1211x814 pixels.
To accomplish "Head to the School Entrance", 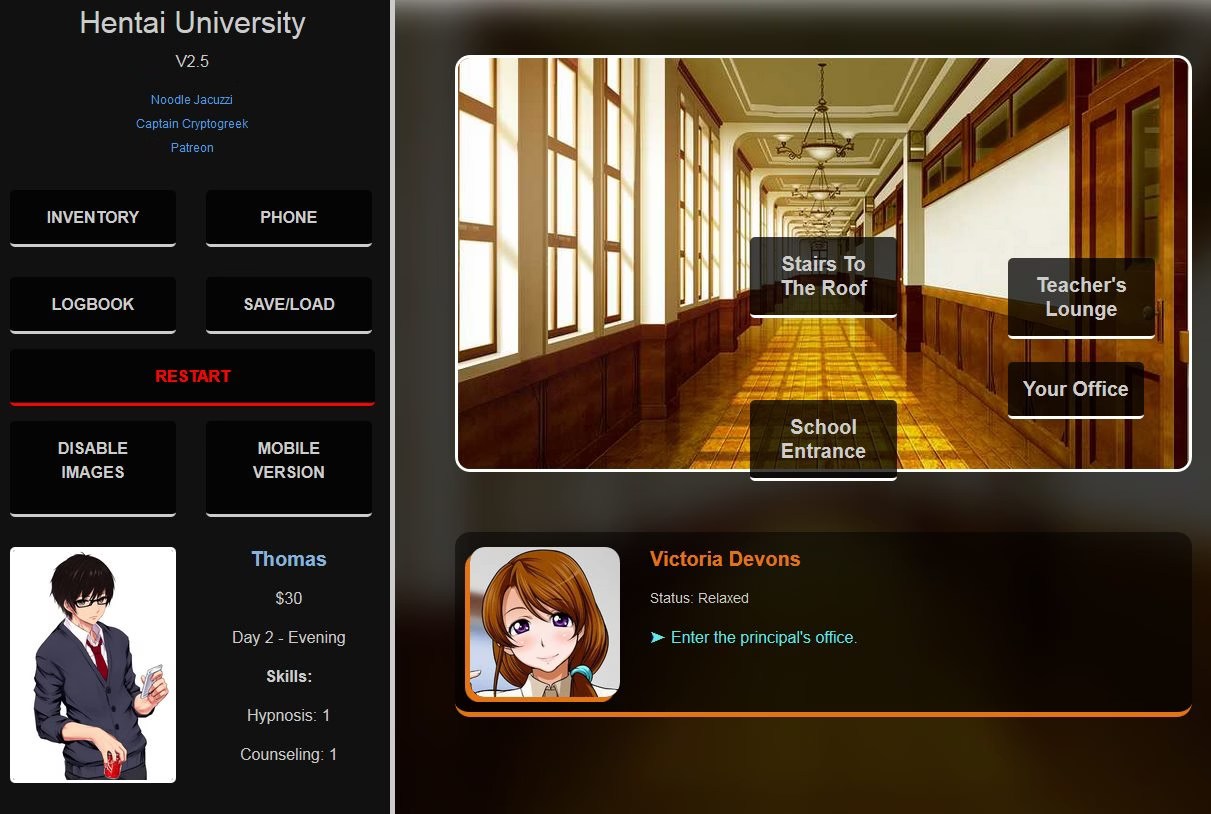I will [822, 439].
